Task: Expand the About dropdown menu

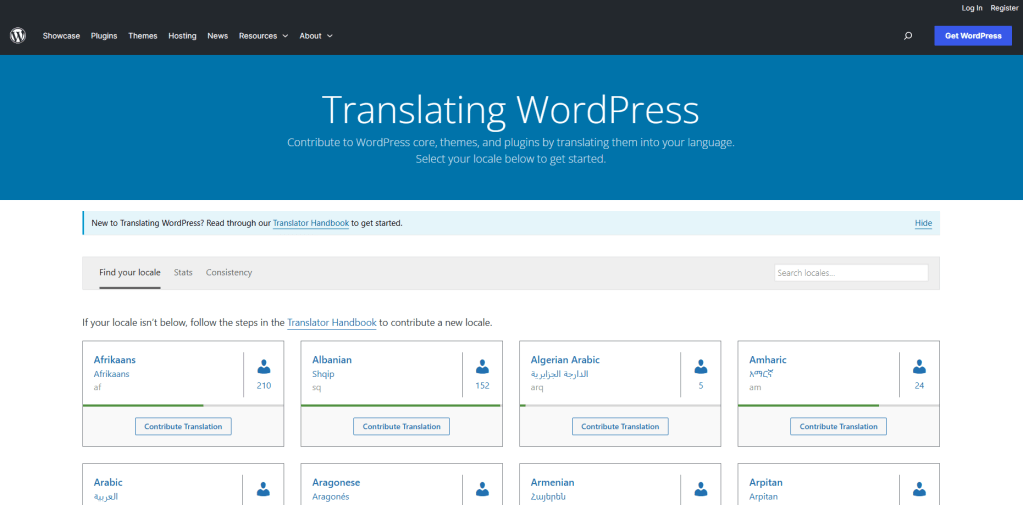Action: (316, 36)
